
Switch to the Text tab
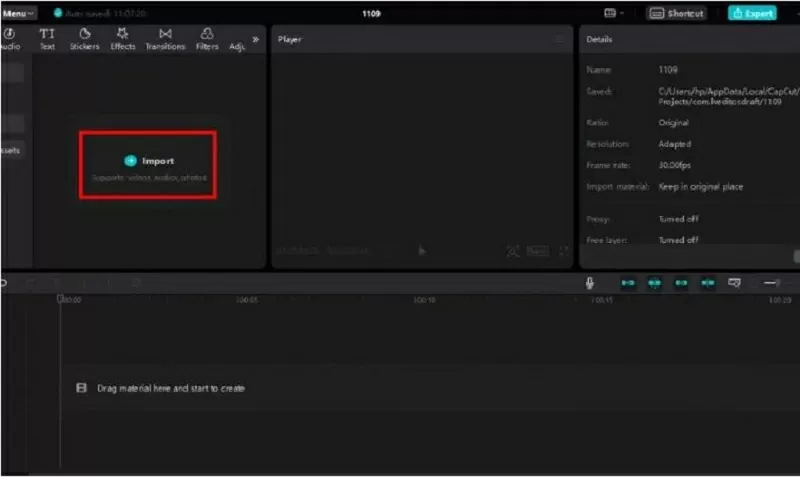point(47,39)
